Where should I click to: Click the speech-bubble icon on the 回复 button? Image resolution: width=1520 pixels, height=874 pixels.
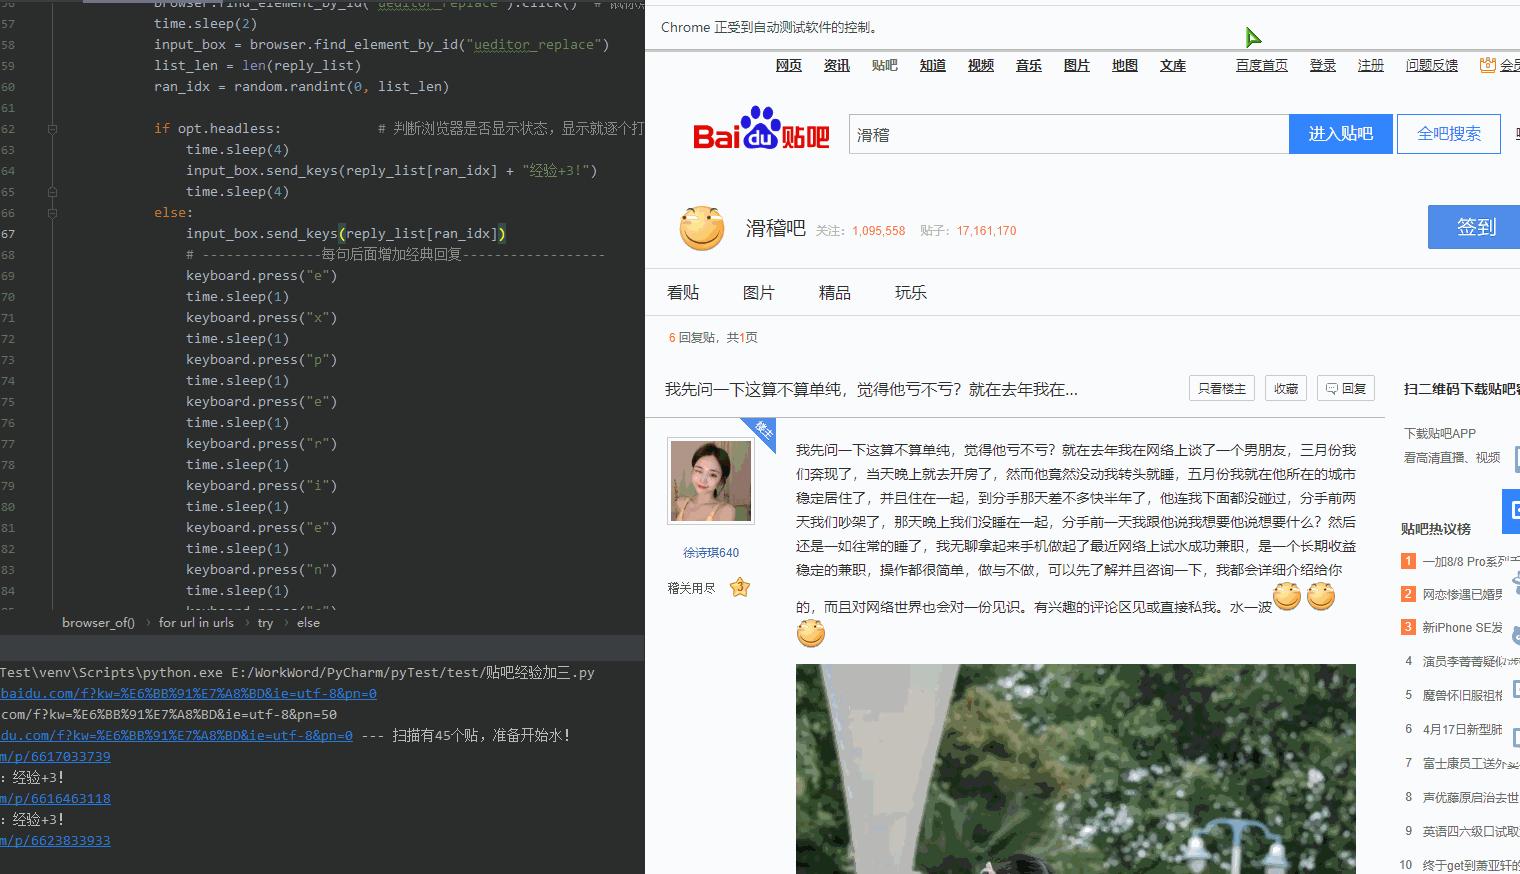coord(1331,388)
